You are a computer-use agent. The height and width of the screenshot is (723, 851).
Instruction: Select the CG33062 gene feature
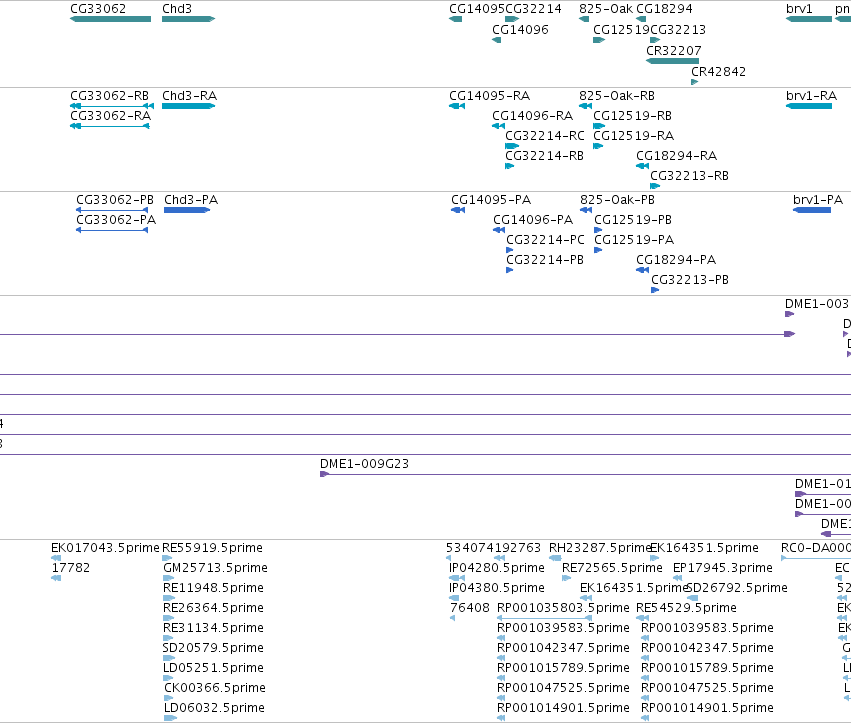click(111, 19)
